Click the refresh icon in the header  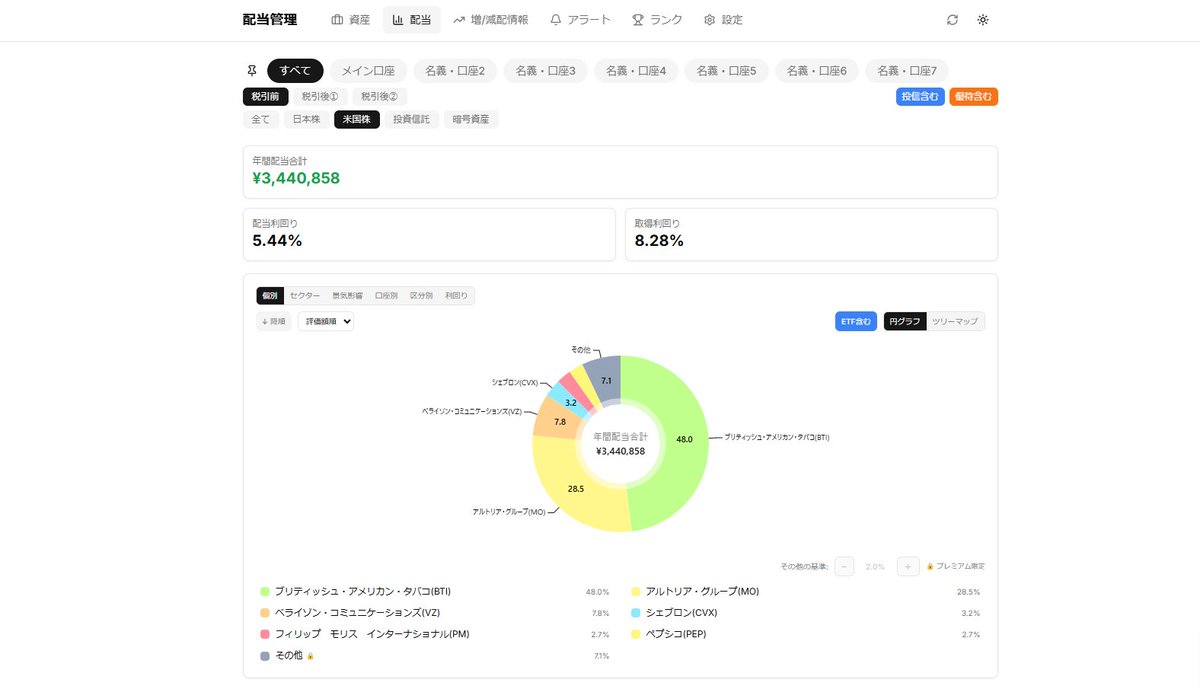952,20
